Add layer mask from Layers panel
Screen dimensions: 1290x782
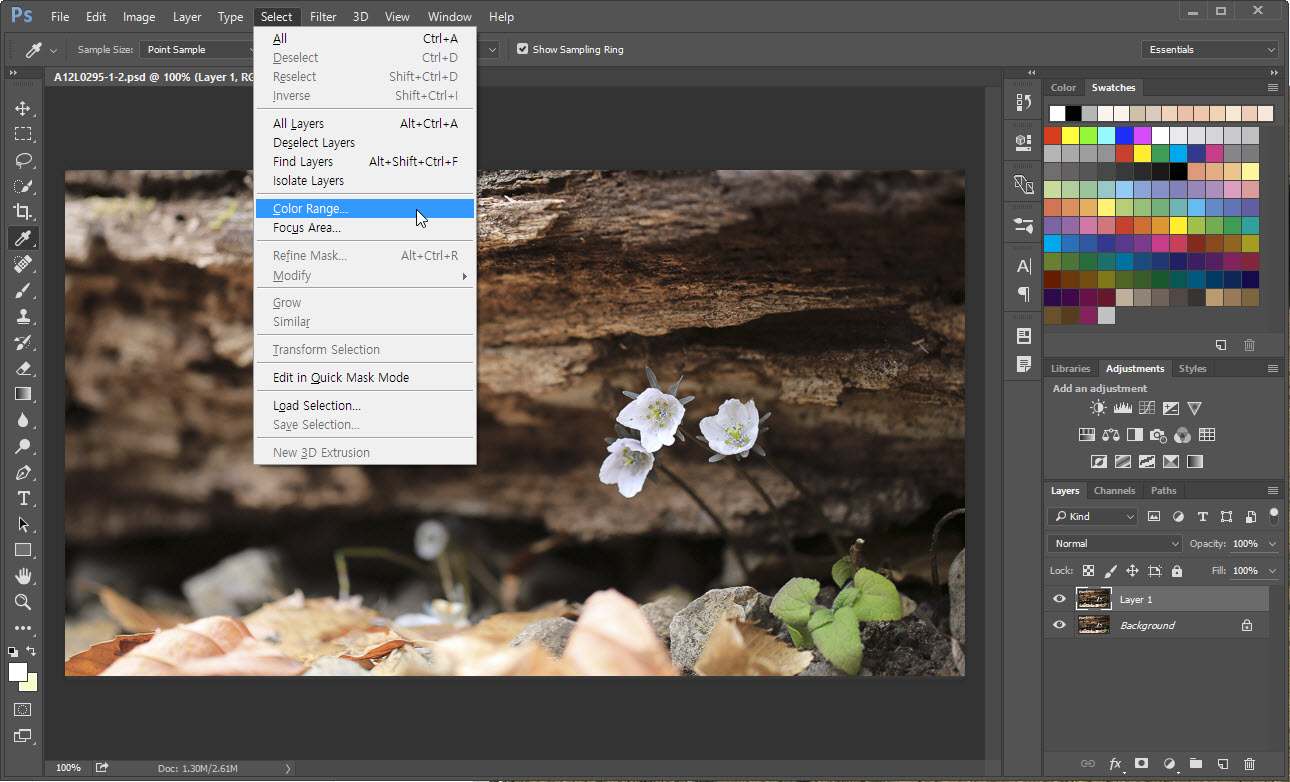coord(1141,764)
